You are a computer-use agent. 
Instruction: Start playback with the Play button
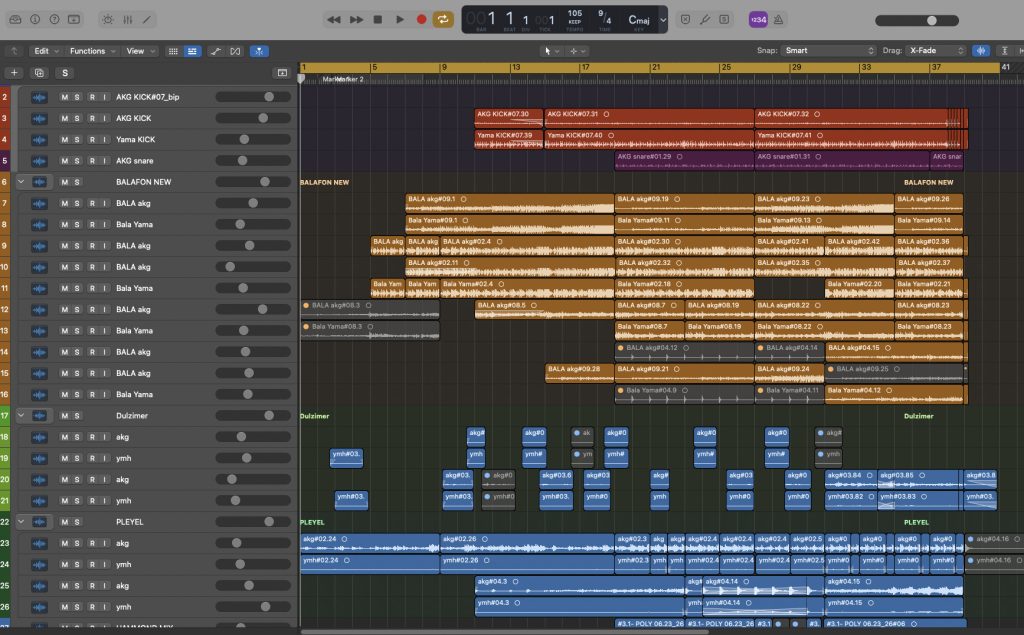[x=399, y=19]
